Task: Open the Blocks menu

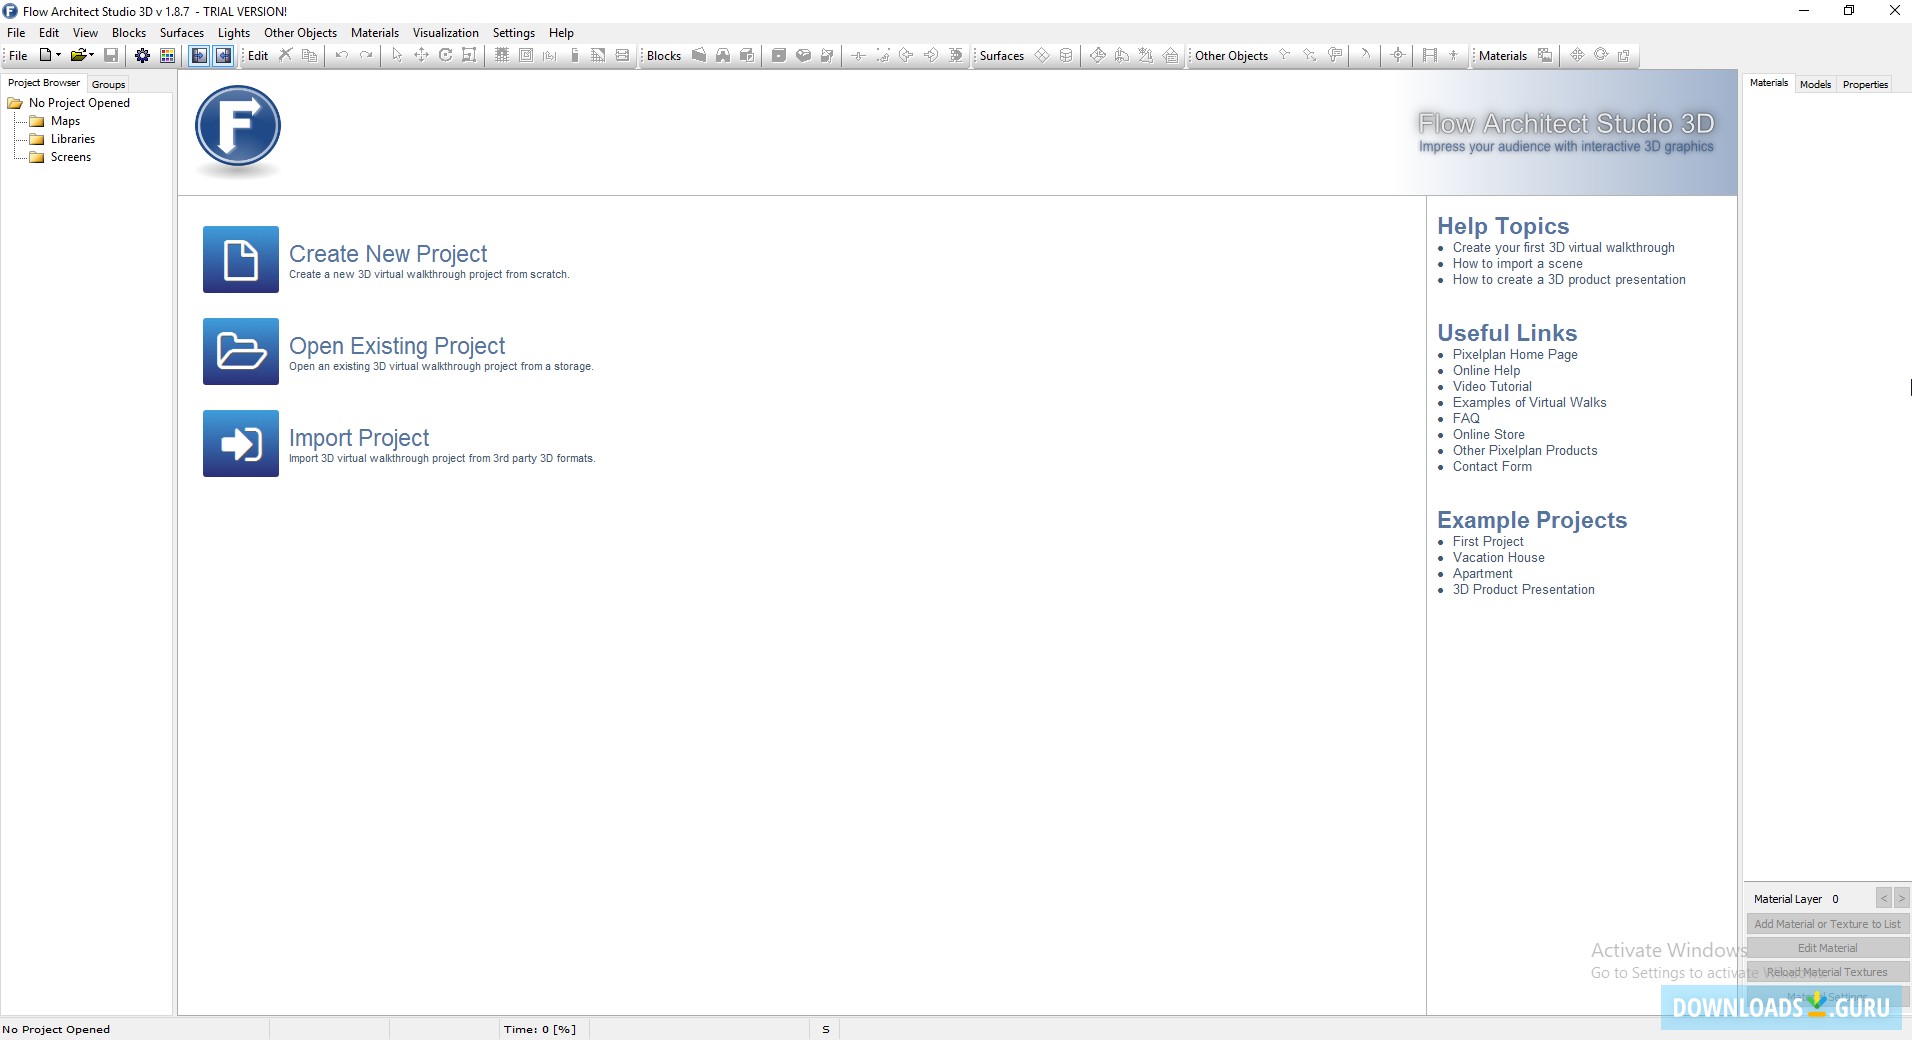Action: tap(129, 32)
